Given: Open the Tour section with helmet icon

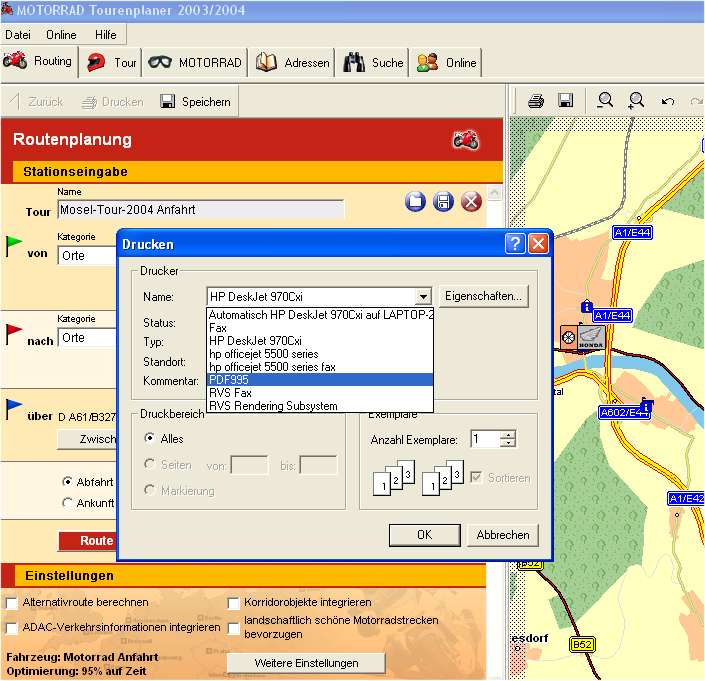Looking at the screenshot, I should click(111, 62).
